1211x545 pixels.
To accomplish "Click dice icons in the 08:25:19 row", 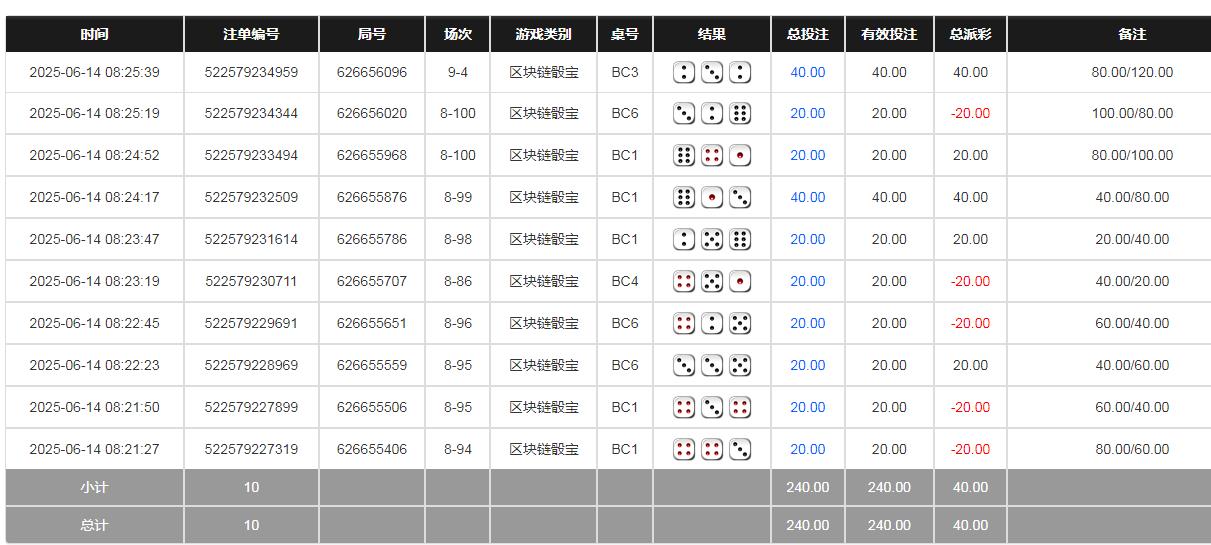I will click(712, 114).
